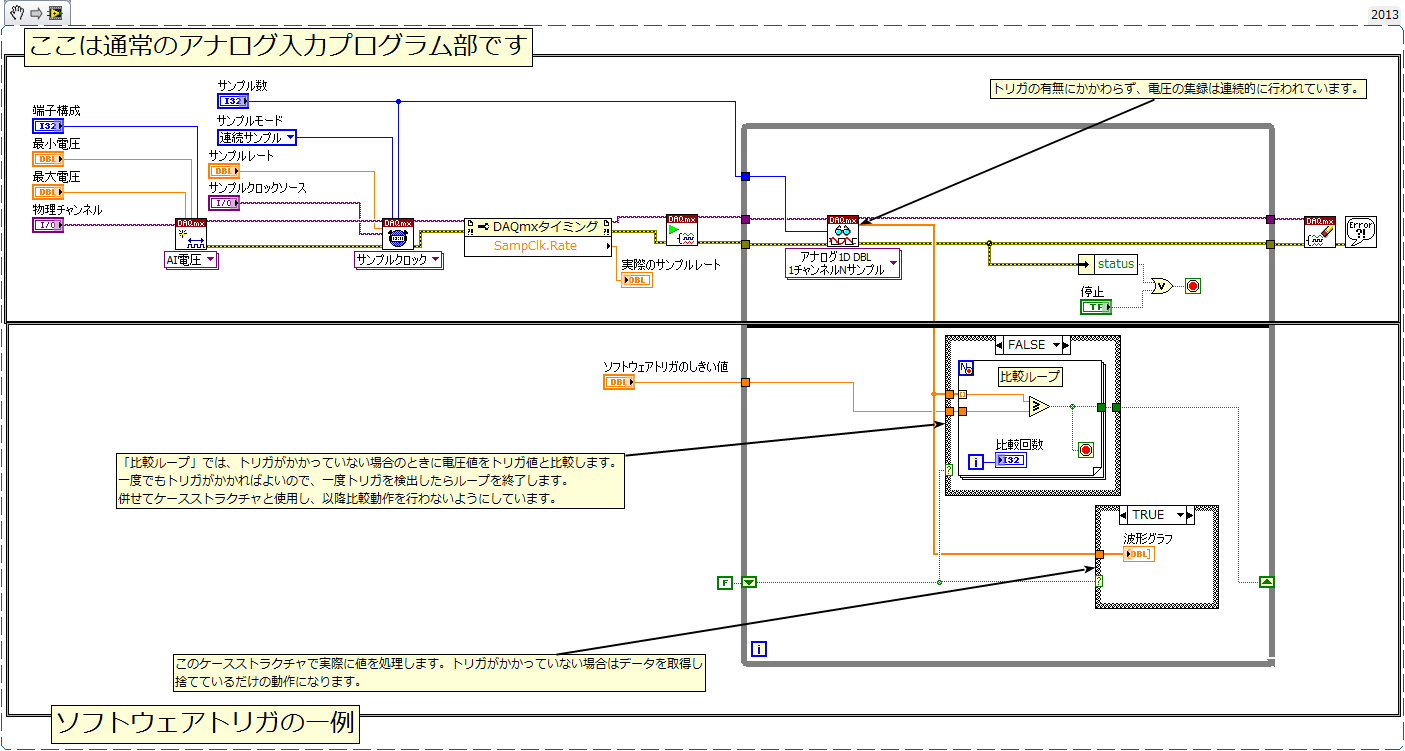Open the 連続サンプル sample mode dropdown
This screenshot has width=1405, height=751.
pyautogui.click(x=257, y=137)
